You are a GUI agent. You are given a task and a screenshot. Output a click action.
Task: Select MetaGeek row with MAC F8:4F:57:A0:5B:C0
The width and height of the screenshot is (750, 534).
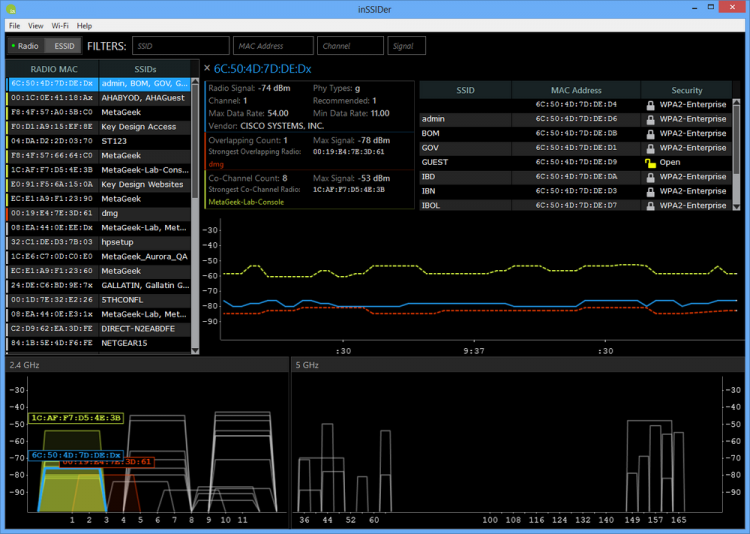(x=98, y=112)
